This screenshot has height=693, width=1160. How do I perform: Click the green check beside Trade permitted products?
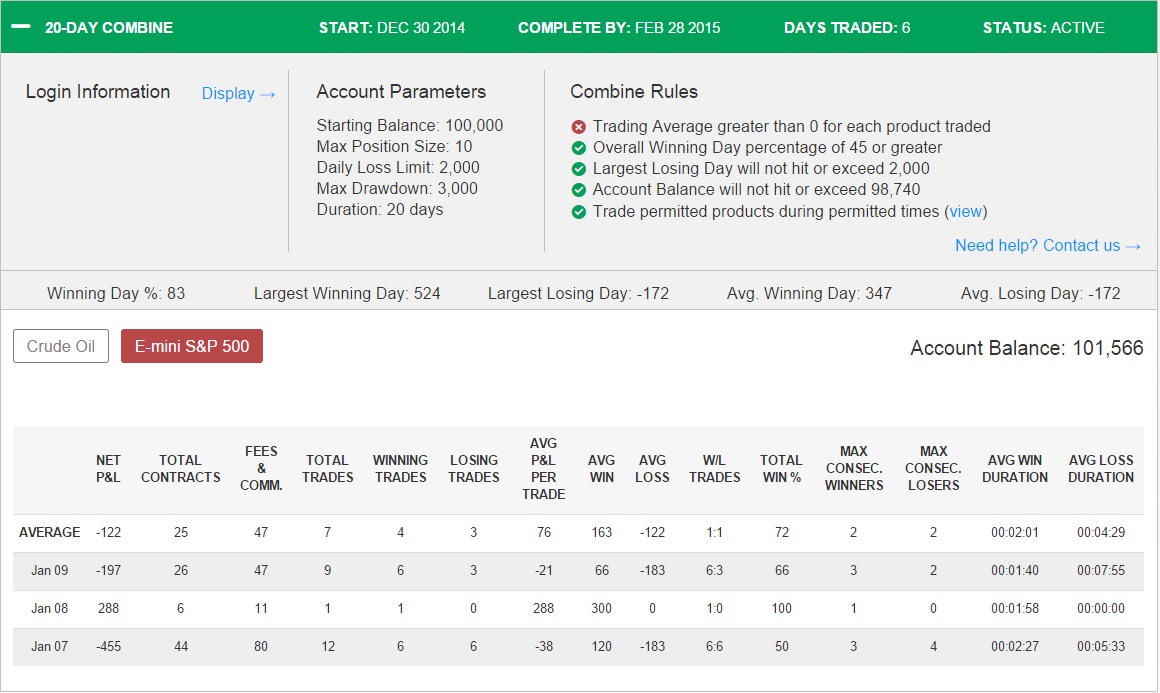[579, 212]
